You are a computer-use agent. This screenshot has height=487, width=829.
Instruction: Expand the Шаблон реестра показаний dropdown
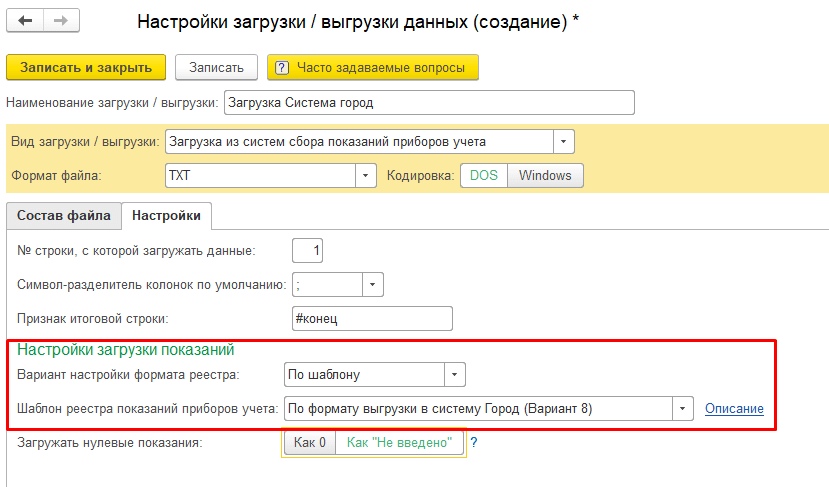click(683, 409)
